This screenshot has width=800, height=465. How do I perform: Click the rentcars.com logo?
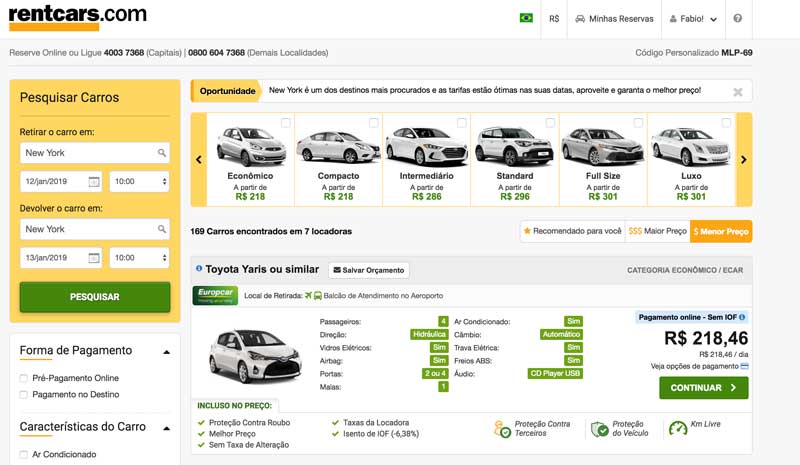pos(78,17)
